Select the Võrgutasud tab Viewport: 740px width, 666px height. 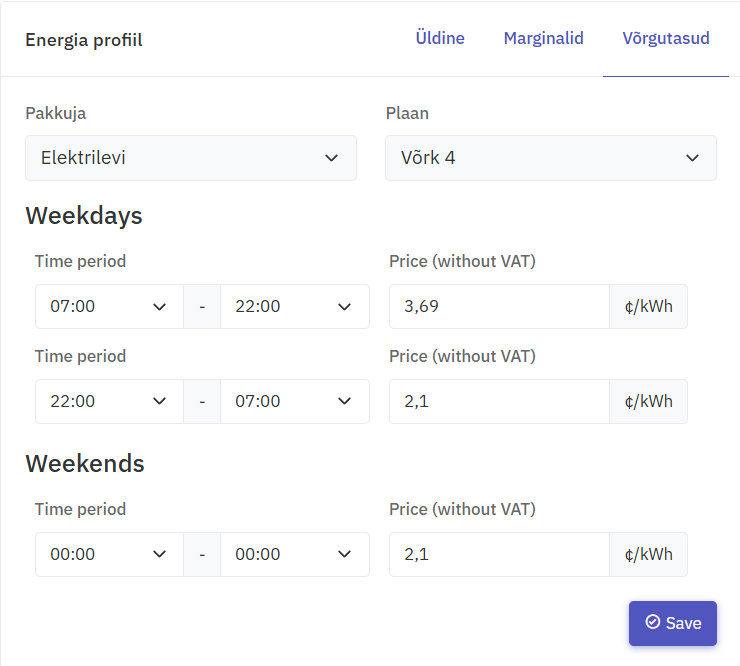pyautogui.click(x=666, y=38)
